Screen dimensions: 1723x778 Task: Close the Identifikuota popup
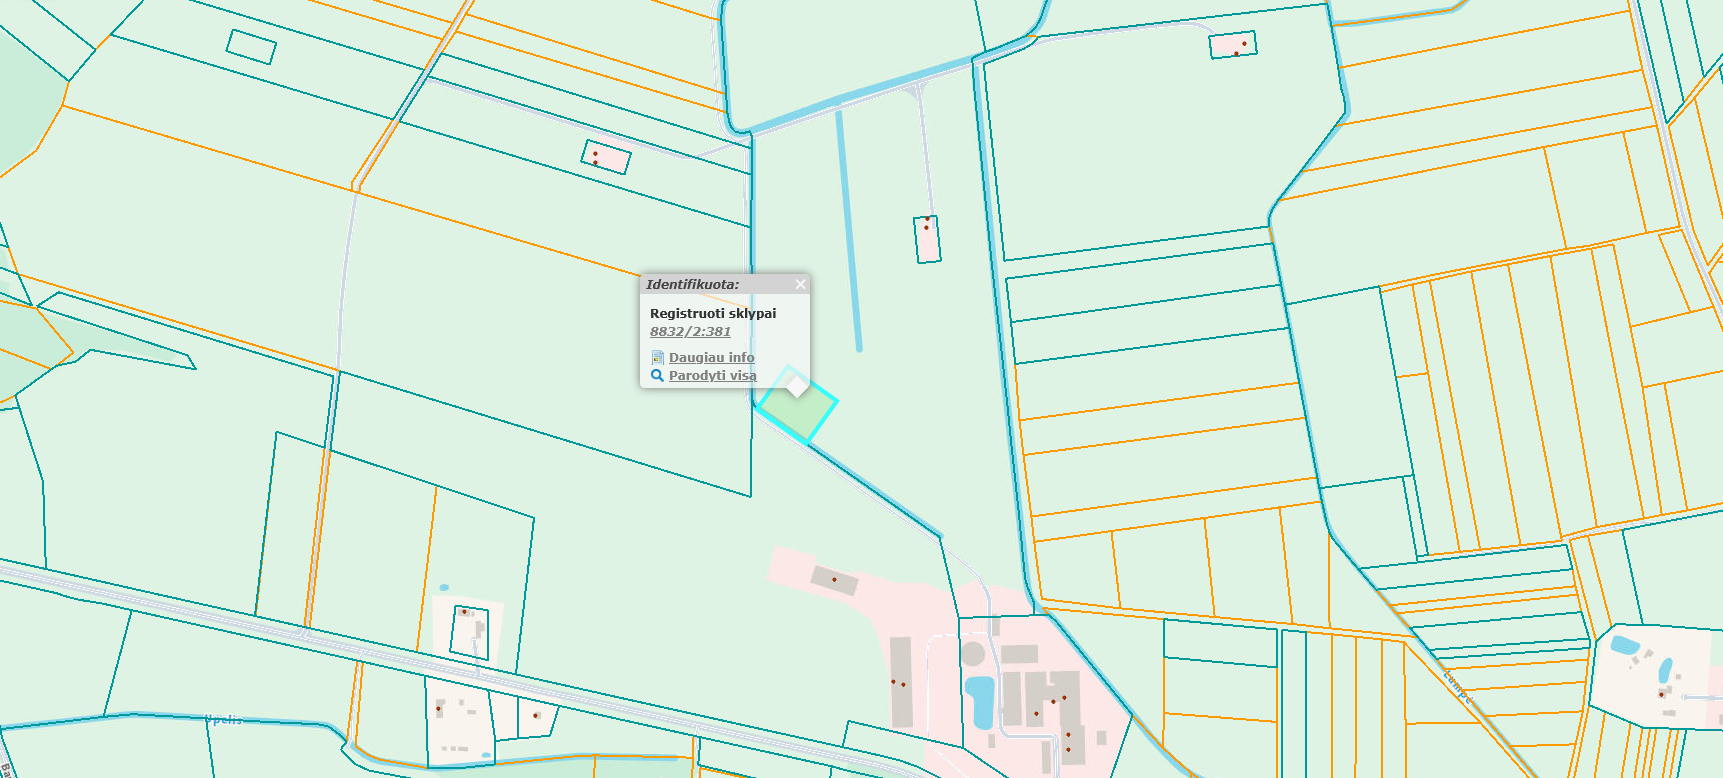click(800, 285)
